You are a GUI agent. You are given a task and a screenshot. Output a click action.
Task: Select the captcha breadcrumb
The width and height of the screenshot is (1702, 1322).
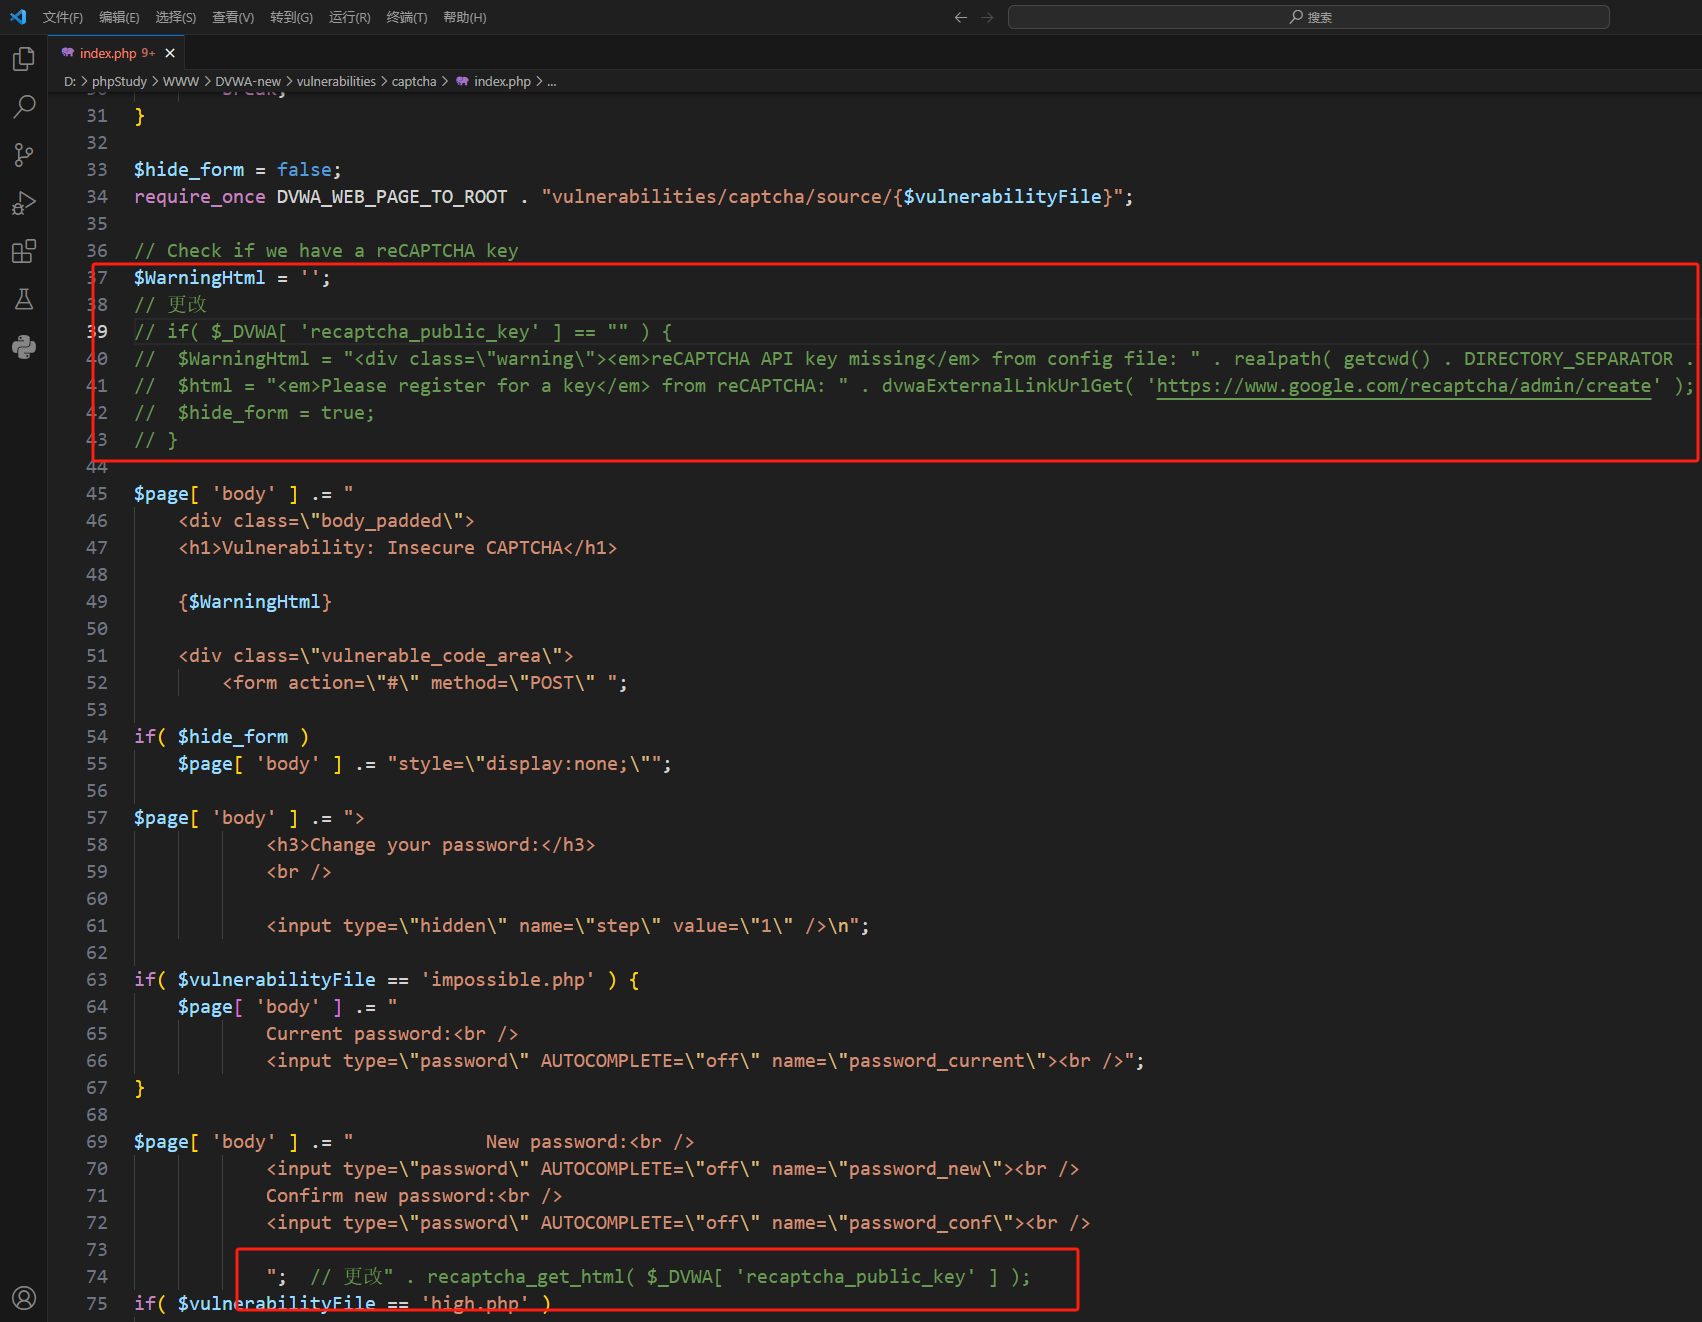coord(414,82)
